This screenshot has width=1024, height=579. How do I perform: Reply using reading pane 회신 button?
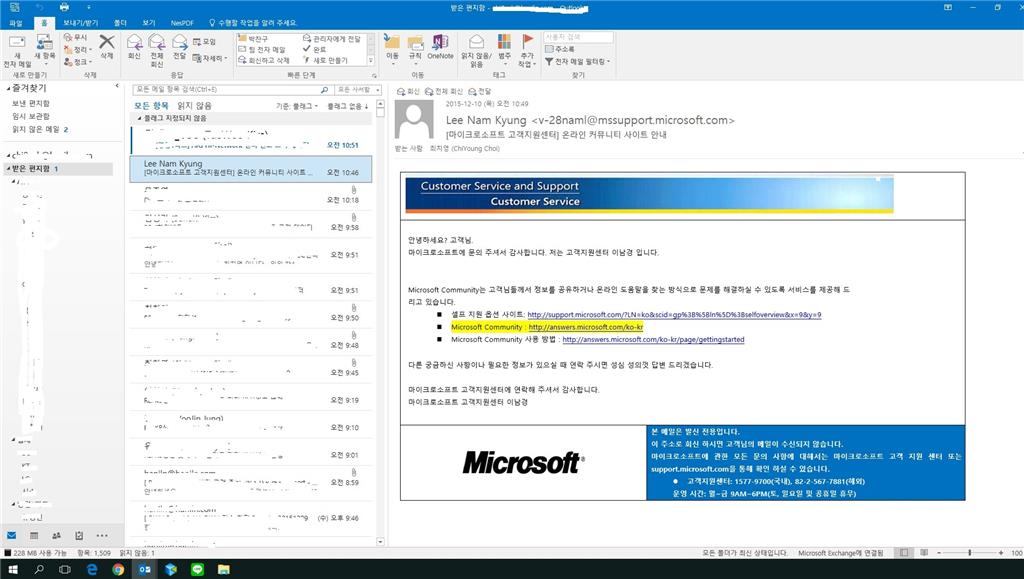click(408, 91)
